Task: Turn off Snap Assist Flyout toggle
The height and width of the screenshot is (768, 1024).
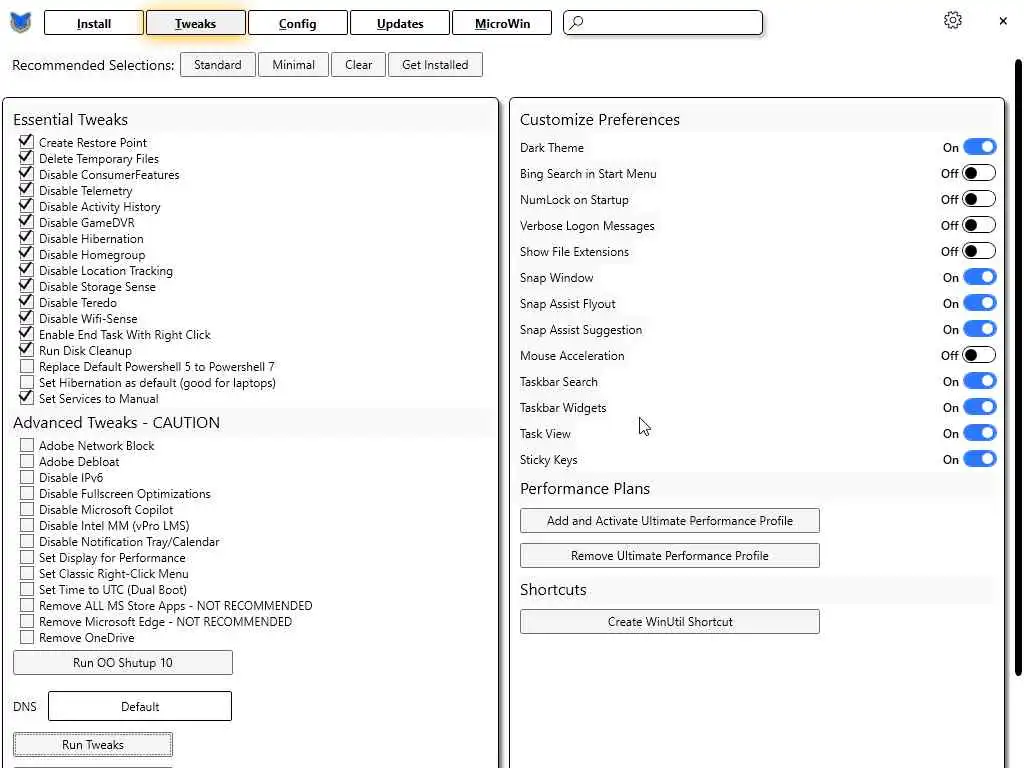Action: click(x=979, y=303)
